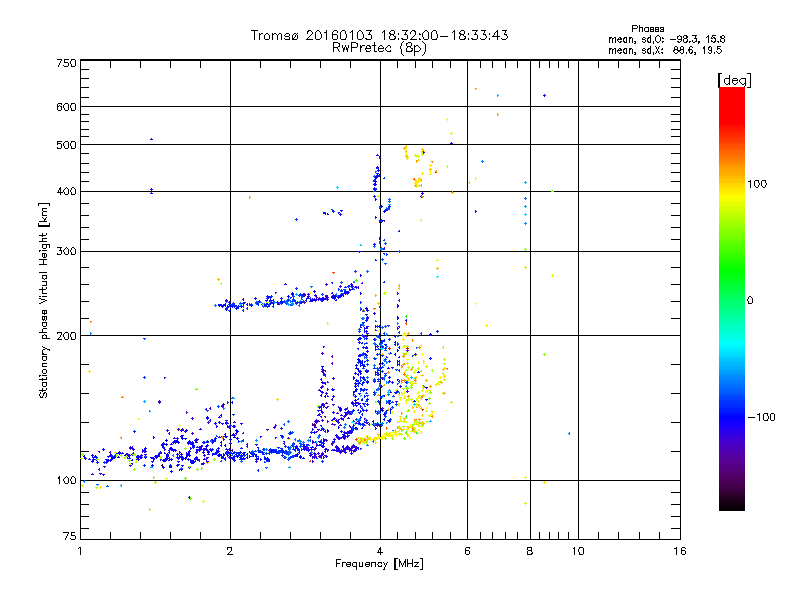This screenshot has width=800, height=600.
Task: Click the '-100' colorbar tick label
Action: click(x=762, y=417)
